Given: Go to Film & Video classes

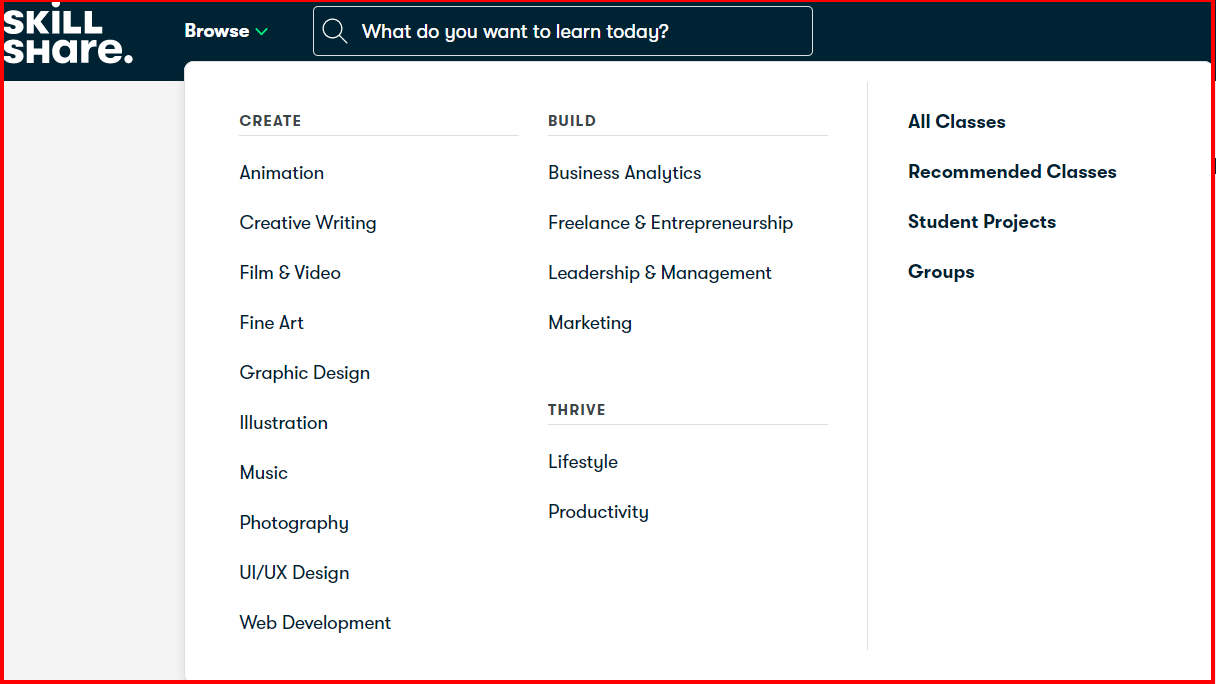Looking at the screenshot, I should point(290,273).
